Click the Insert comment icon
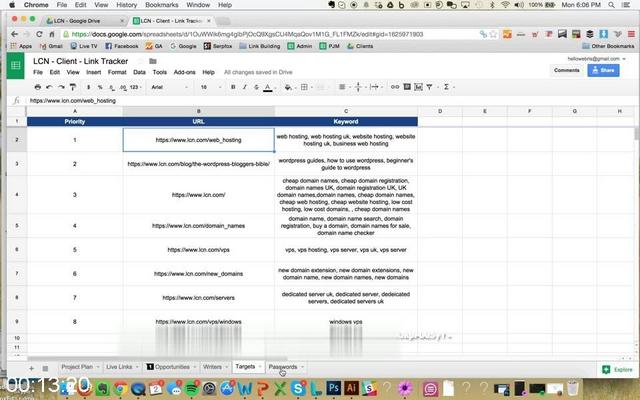 407,87
